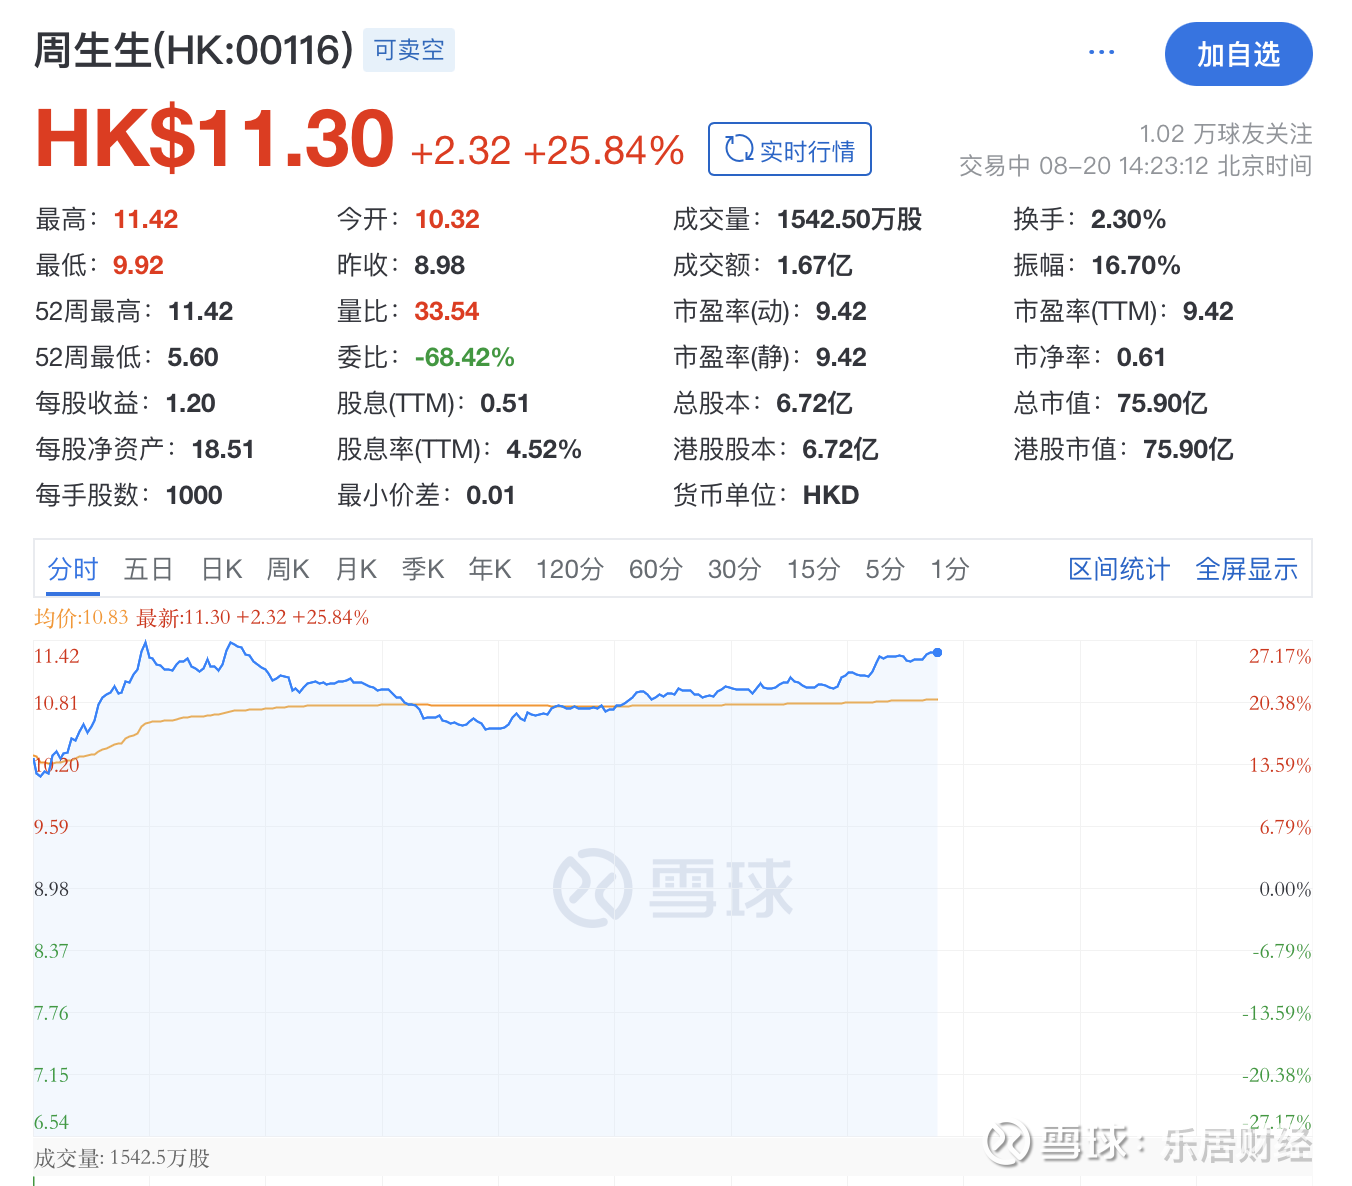Click the 振幅 value 16.70%
Image resolution: width=1352 pixels, height=1186 pixels.
tap(1136, 265)
